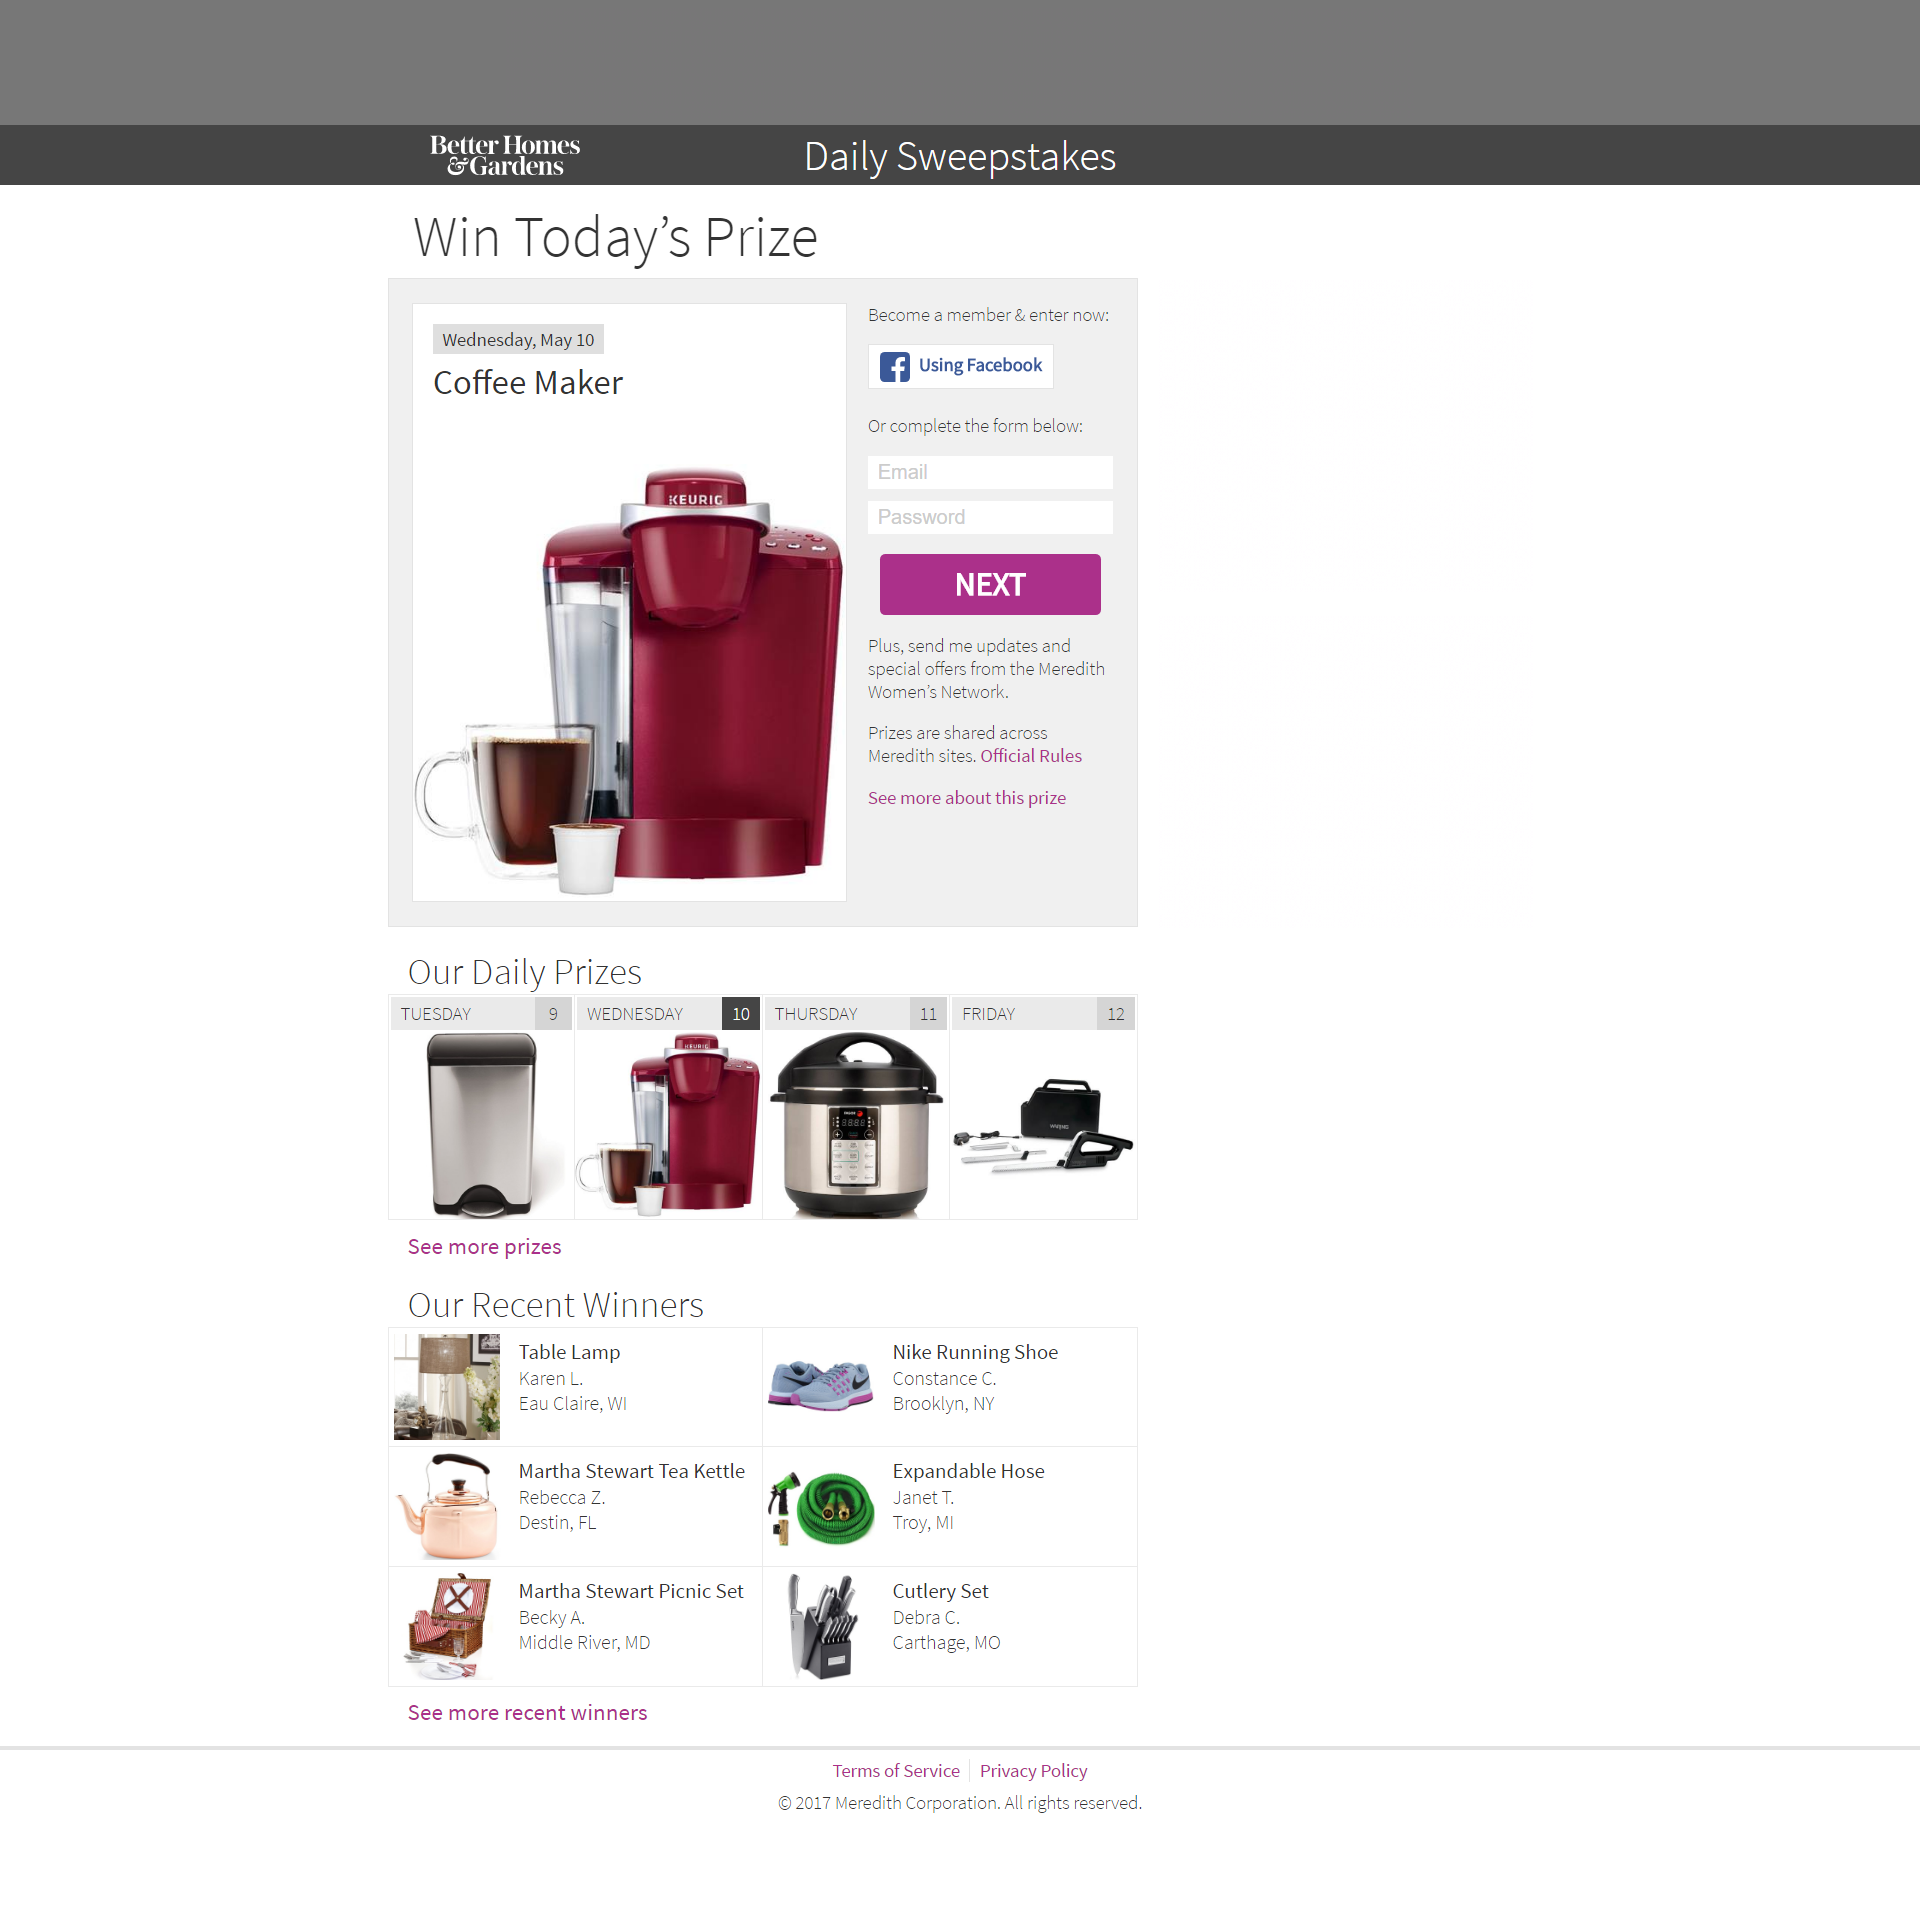Click the Nike Running Shoe winner image
Viewport: 1920px width, 1922px height.
(x=821, y=1385)
